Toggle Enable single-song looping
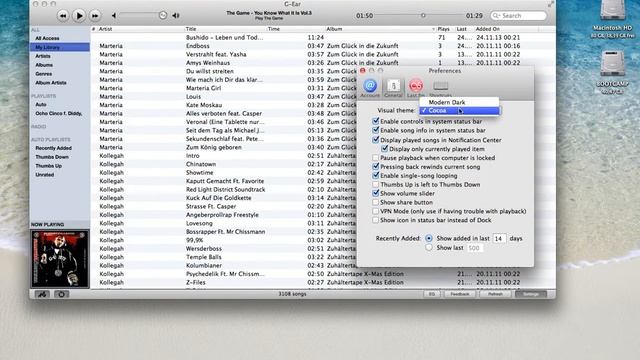This screenshot has width=640, height=360. pos(376,176)
